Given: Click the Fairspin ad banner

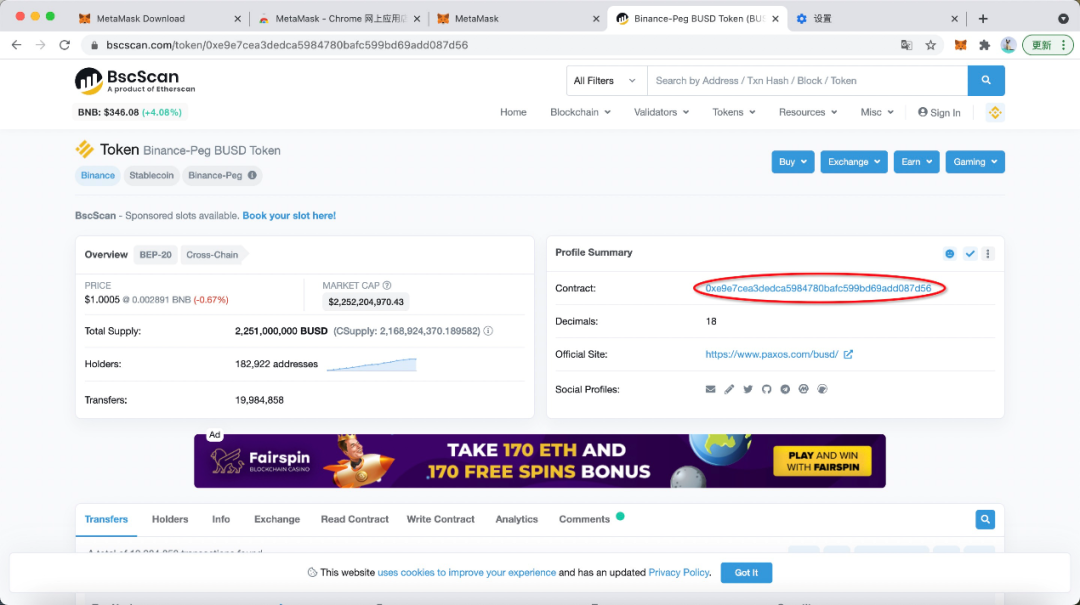Looking at the screenshot, I should (540, 461).
